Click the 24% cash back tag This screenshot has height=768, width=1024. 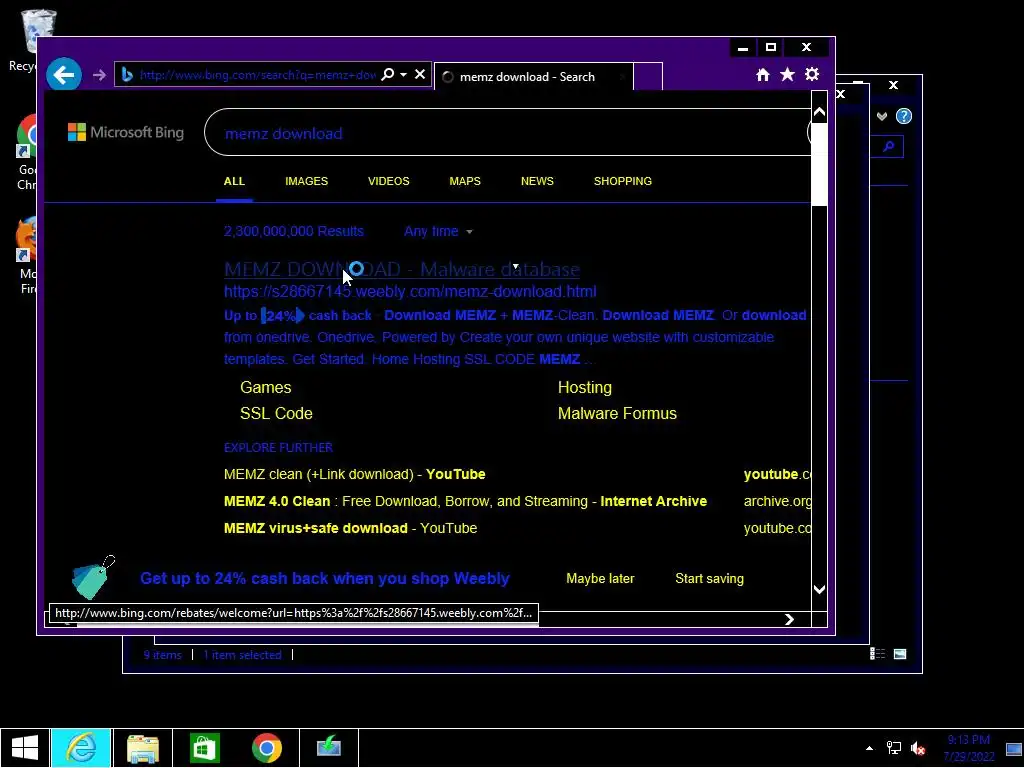(283, 315)
